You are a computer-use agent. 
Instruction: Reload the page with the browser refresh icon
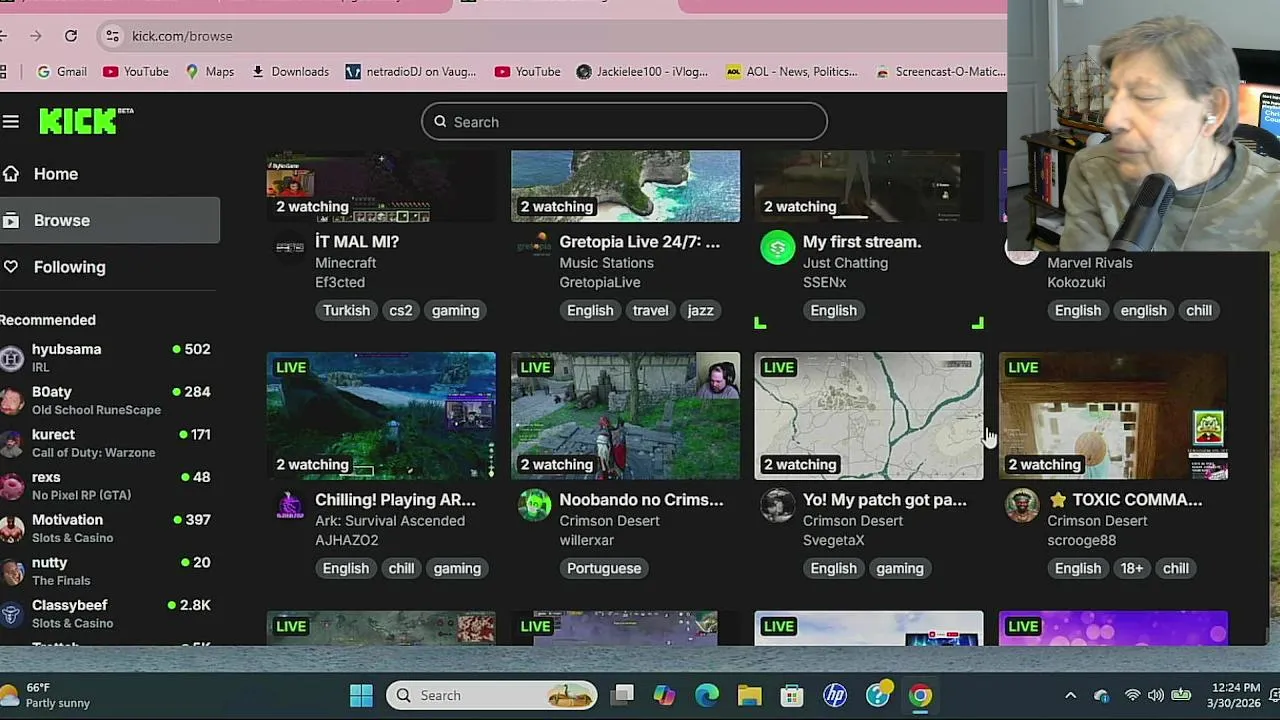[71, 36]
